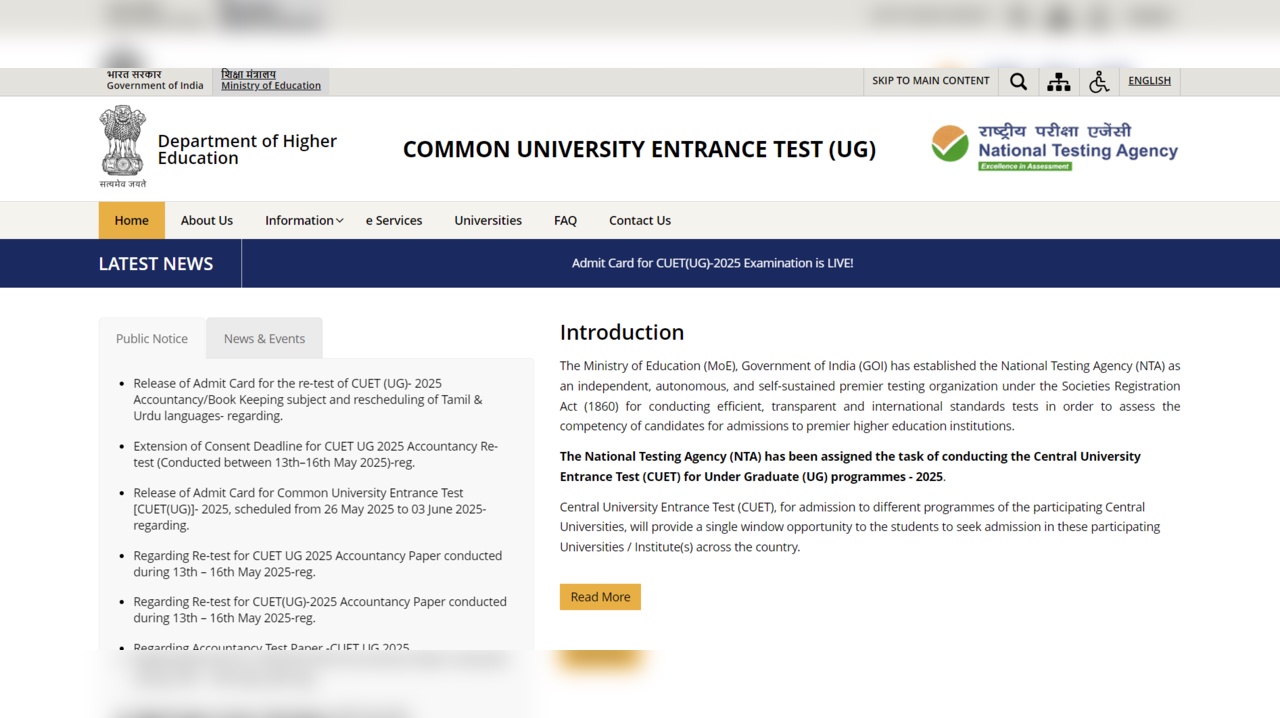The height and width of the screenshot is (718, 1280).
Task: Click the Latest News label
Action: pos(156,264)
